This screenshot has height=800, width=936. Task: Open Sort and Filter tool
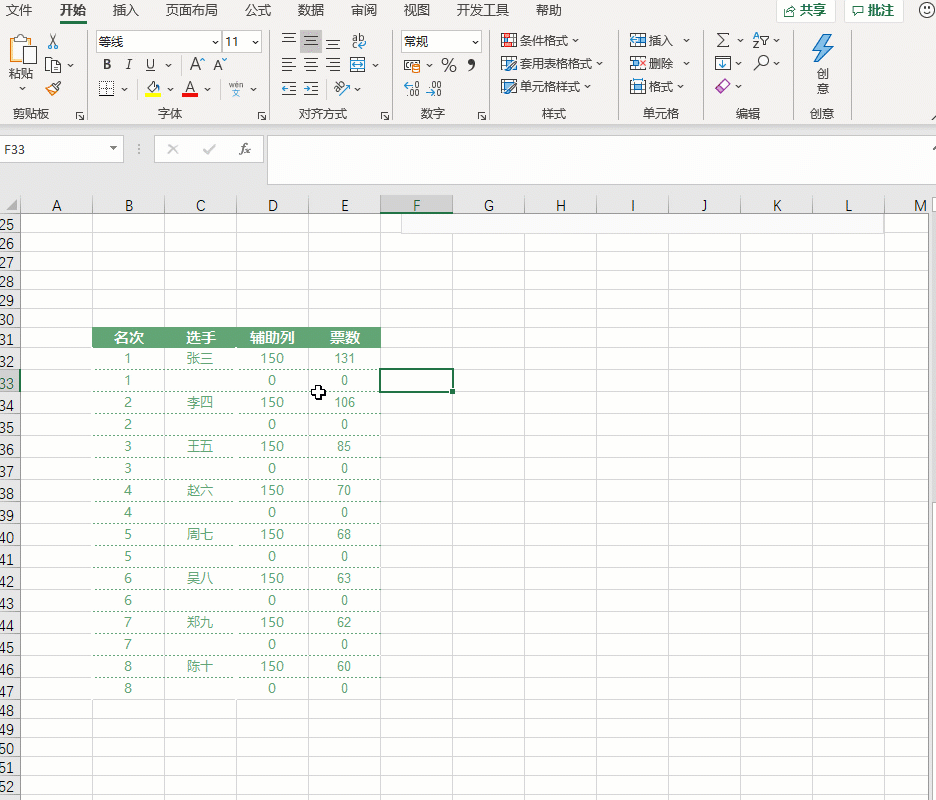coord(760,40)
